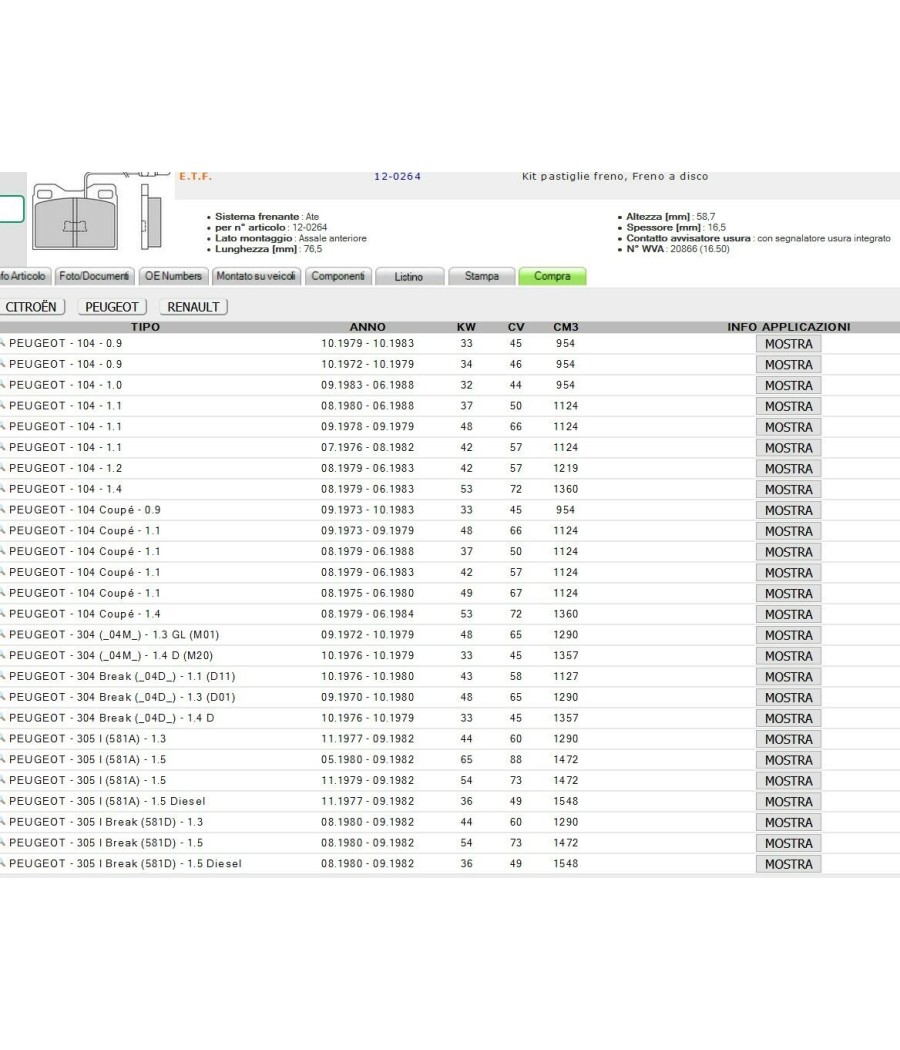Click the year range '05.1980 - 09.1982'
The image size is (900, 1050).
(x=368, y=759)
